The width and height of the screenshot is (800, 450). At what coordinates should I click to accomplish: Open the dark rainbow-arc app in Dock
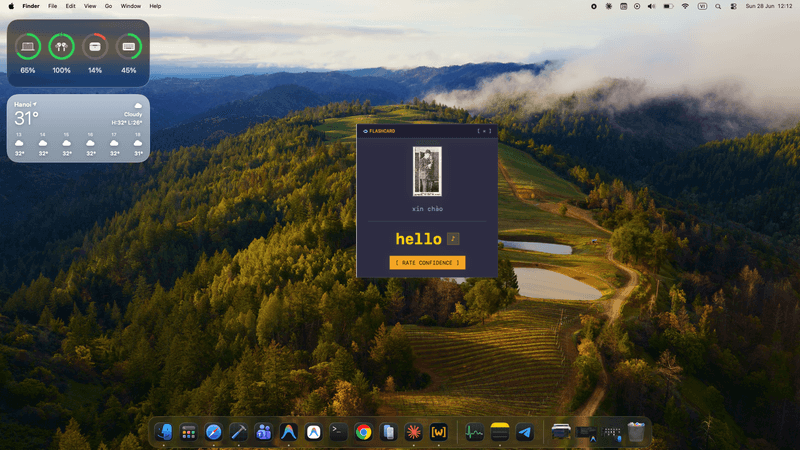tap(289, 432)
